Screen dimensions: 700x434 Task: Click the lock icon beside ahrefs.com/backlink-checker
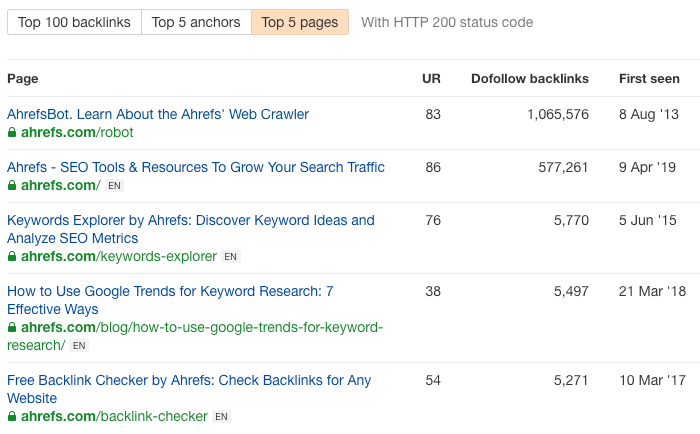coord(12,417)
